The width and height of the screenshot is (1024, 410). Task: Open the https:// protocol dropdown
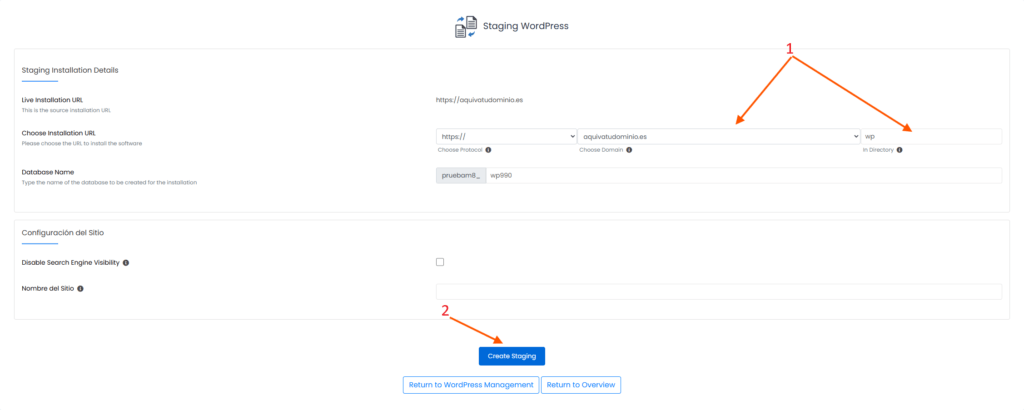(x=507, y=136)
